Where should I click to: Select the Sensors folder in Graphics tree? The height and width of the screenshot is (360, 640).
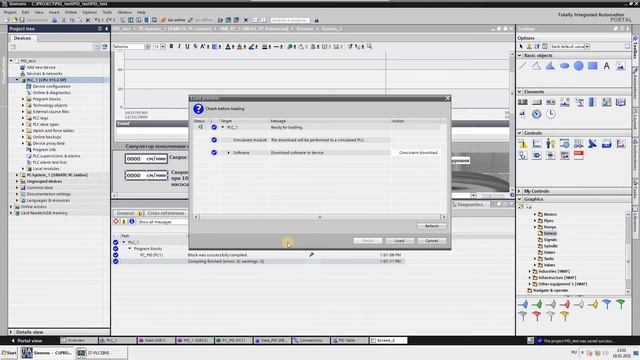[x=550, y=233]
